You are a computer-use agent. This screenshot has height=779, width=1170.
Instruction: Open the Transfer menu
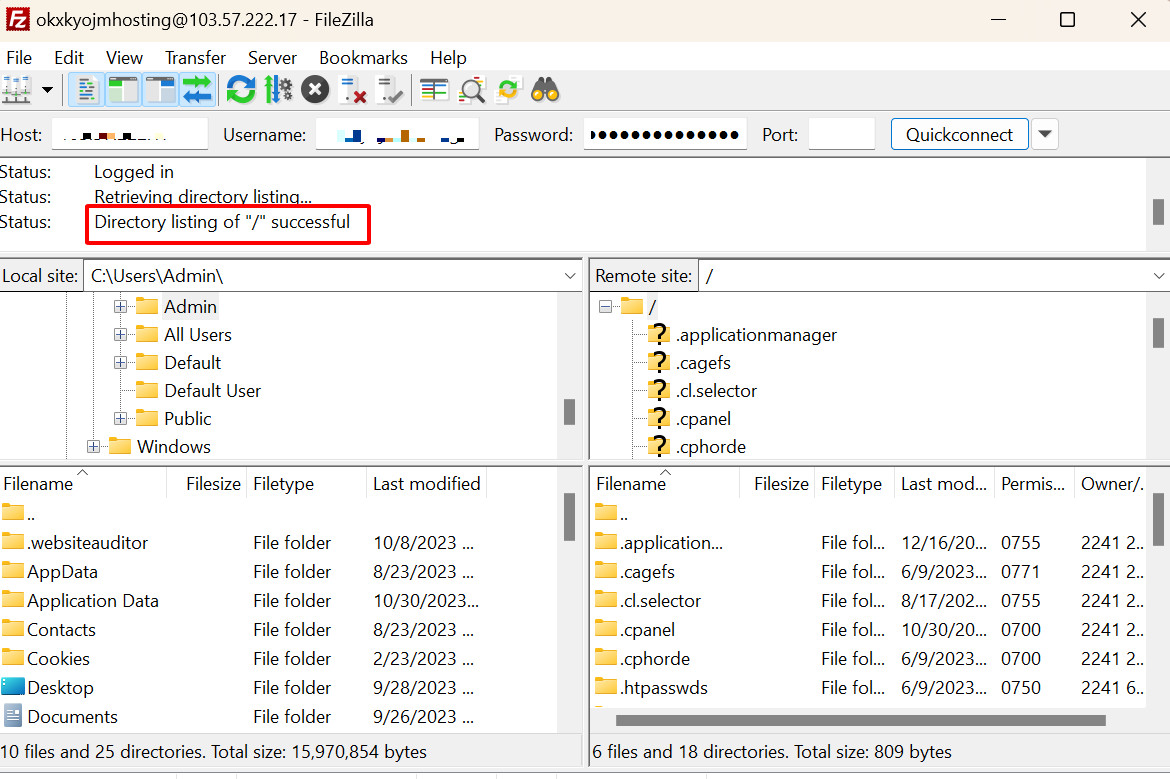(195, 57)
